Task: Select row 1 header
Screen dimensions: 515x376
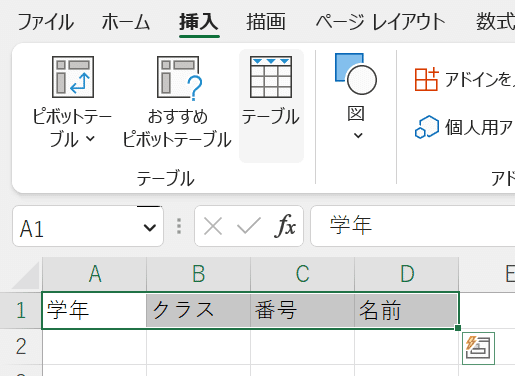Action: click(21, 310)
